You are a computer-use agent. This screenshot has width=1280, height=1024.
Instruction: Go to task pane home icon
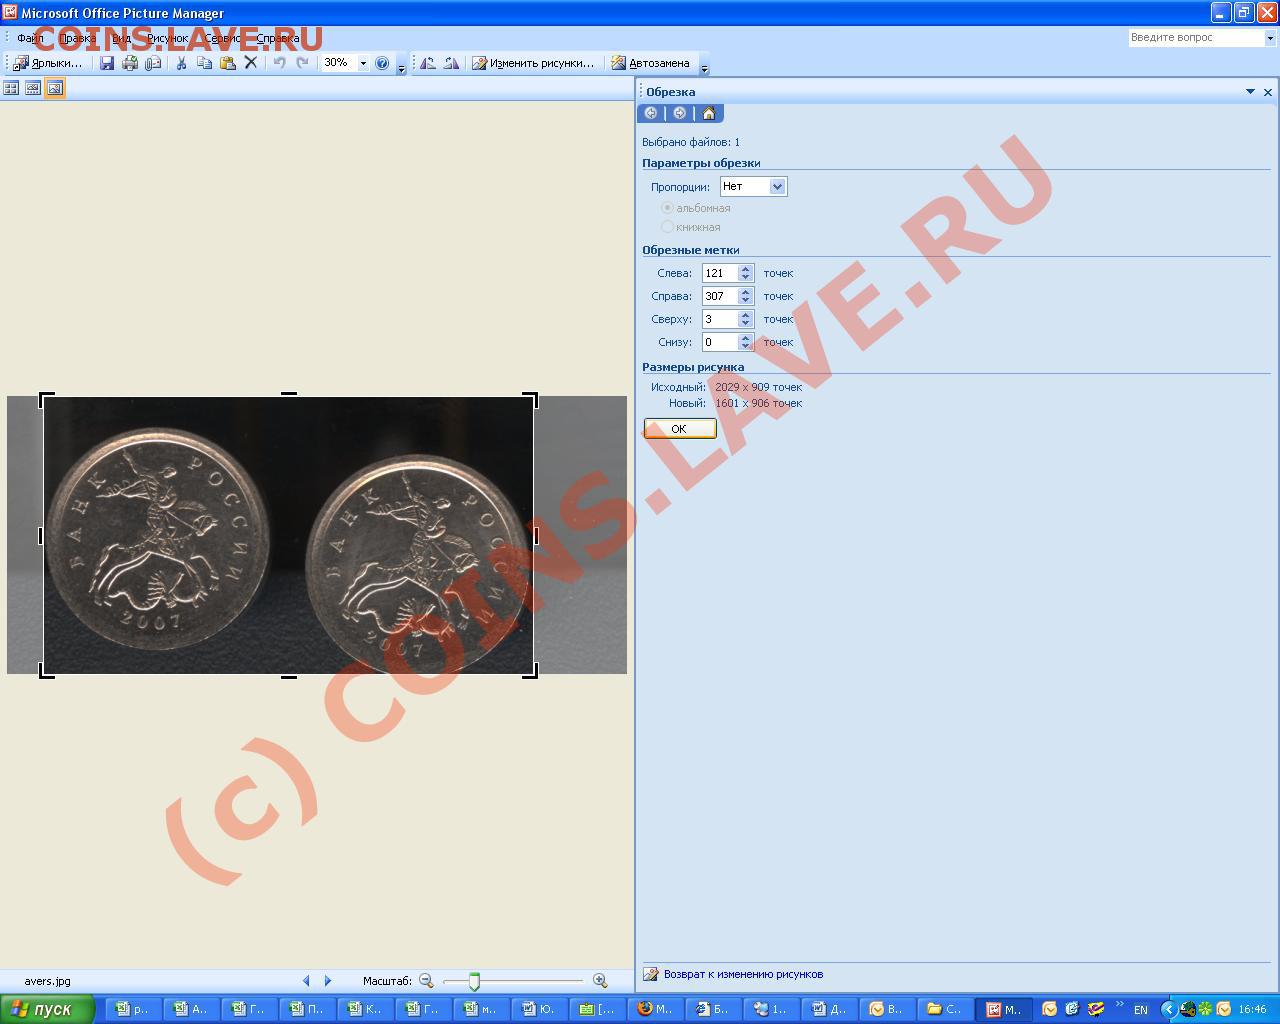pyautogui.click(x=709, y=113)
